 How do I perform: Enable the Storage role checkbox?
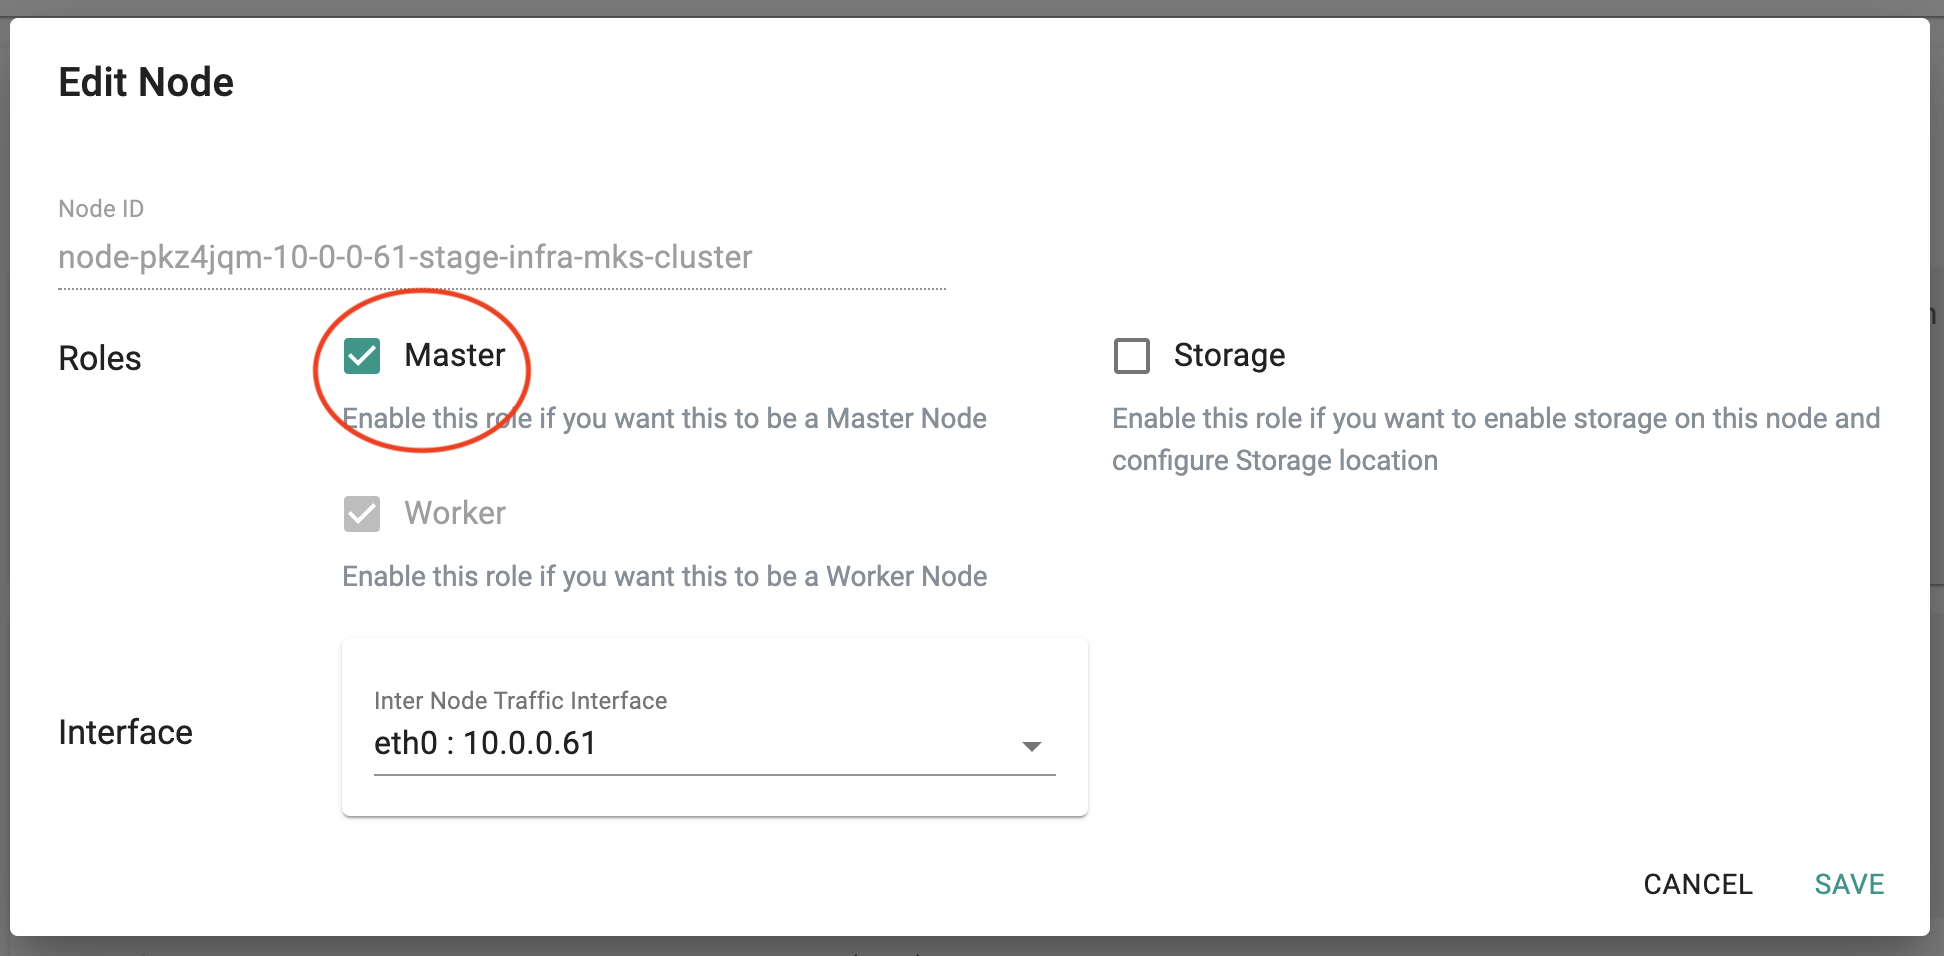tap(1132, 356)
